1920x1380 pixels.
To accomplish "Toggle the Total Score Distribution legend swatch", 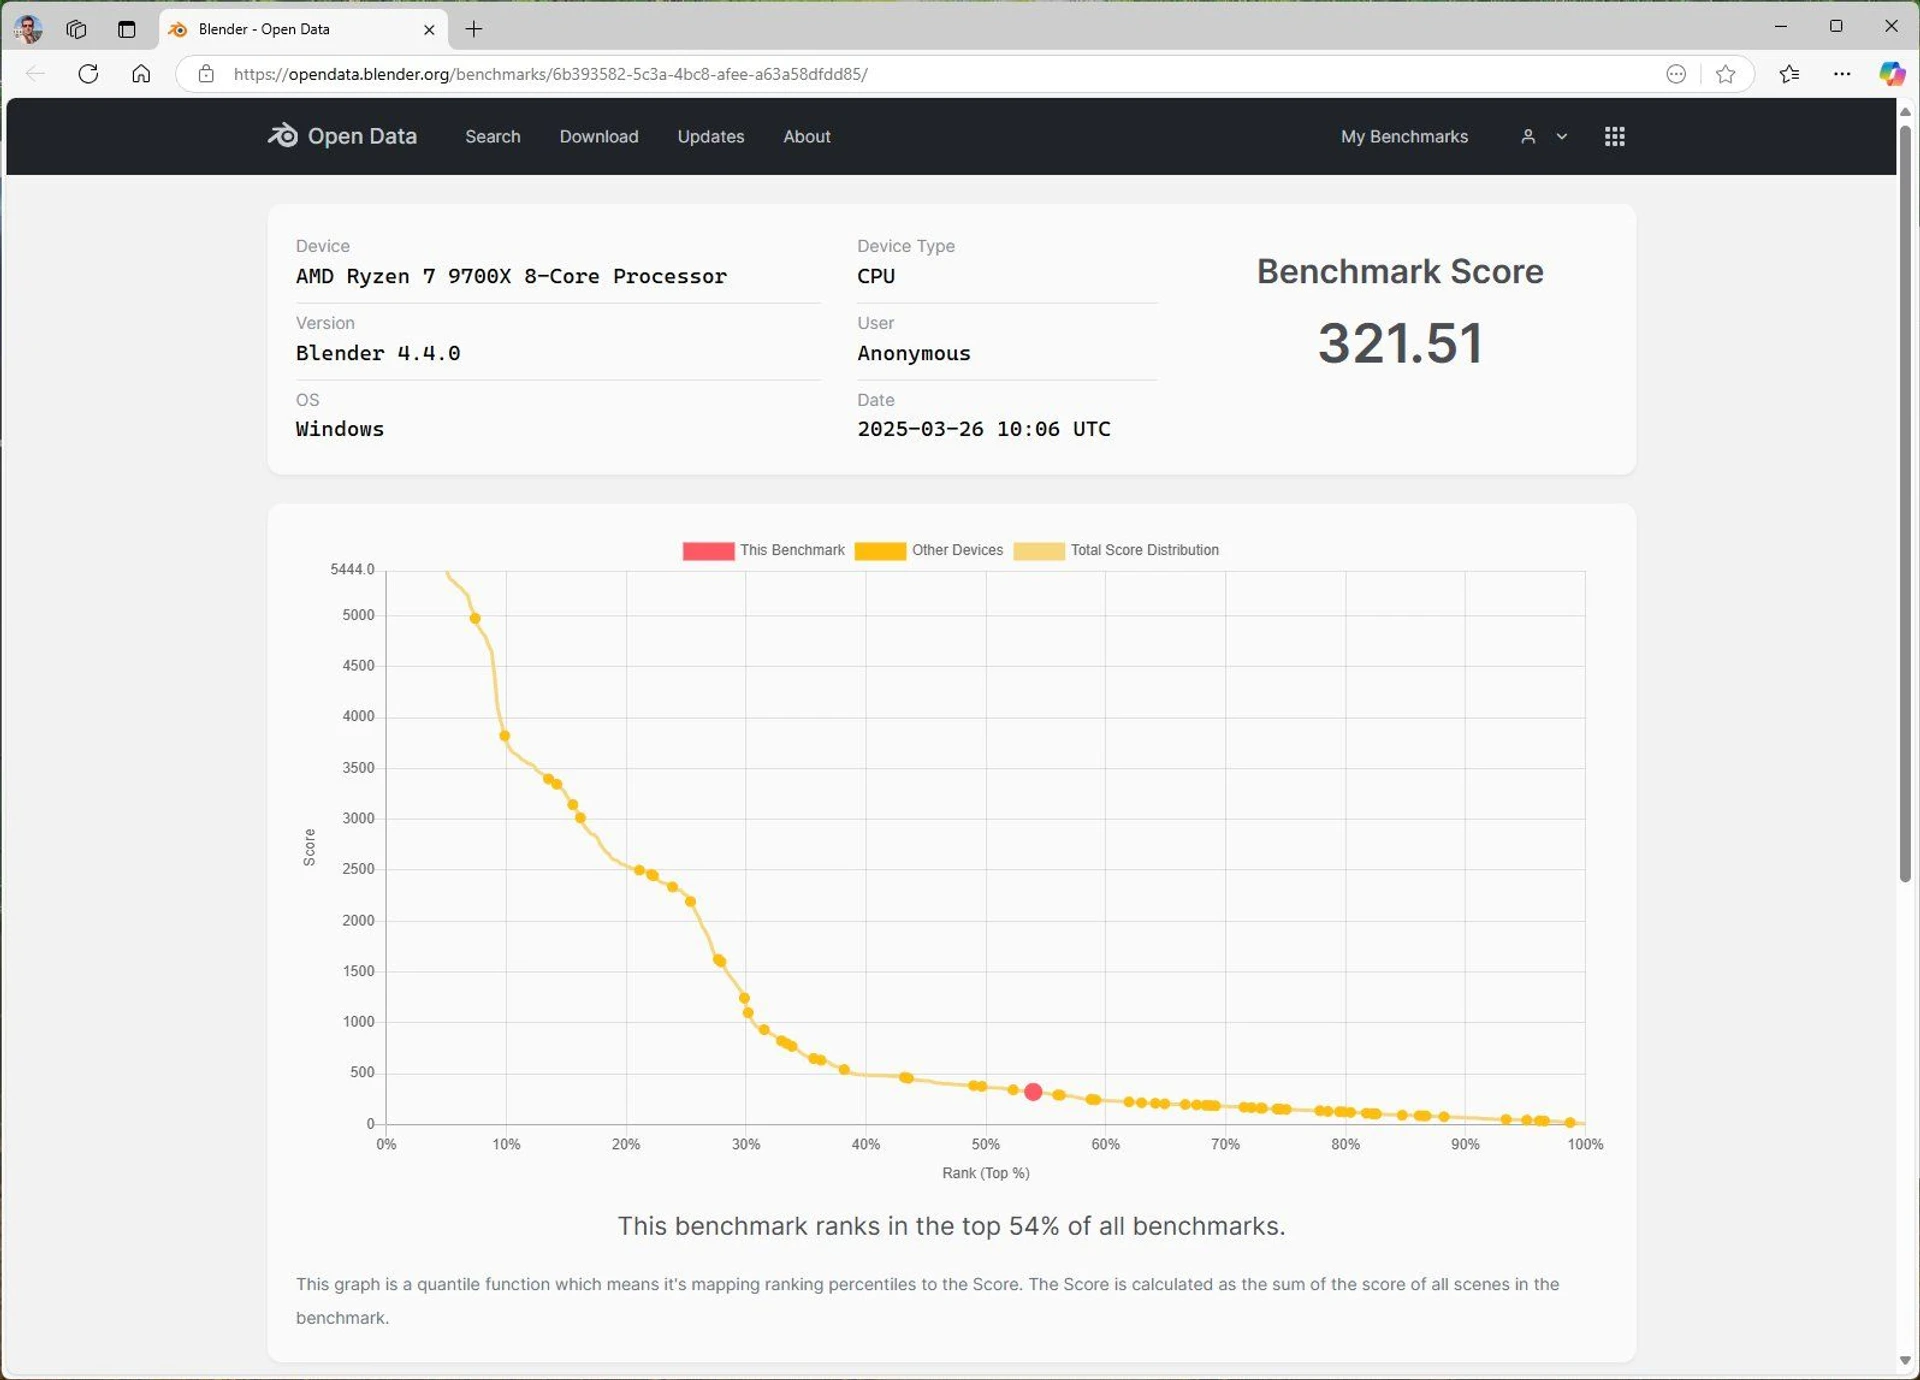I will pos(1039,551).
